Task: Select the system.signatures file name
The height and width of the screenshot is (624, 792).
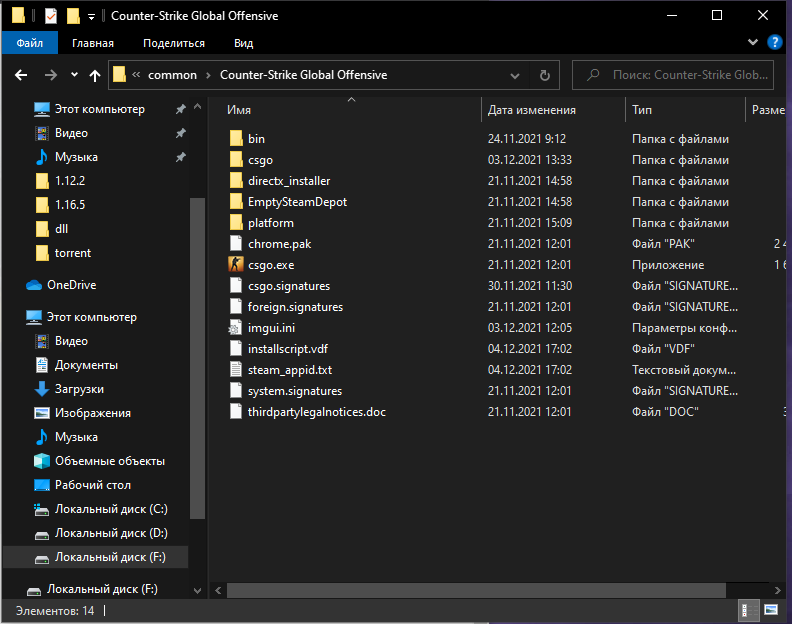Action: point(295,391)
